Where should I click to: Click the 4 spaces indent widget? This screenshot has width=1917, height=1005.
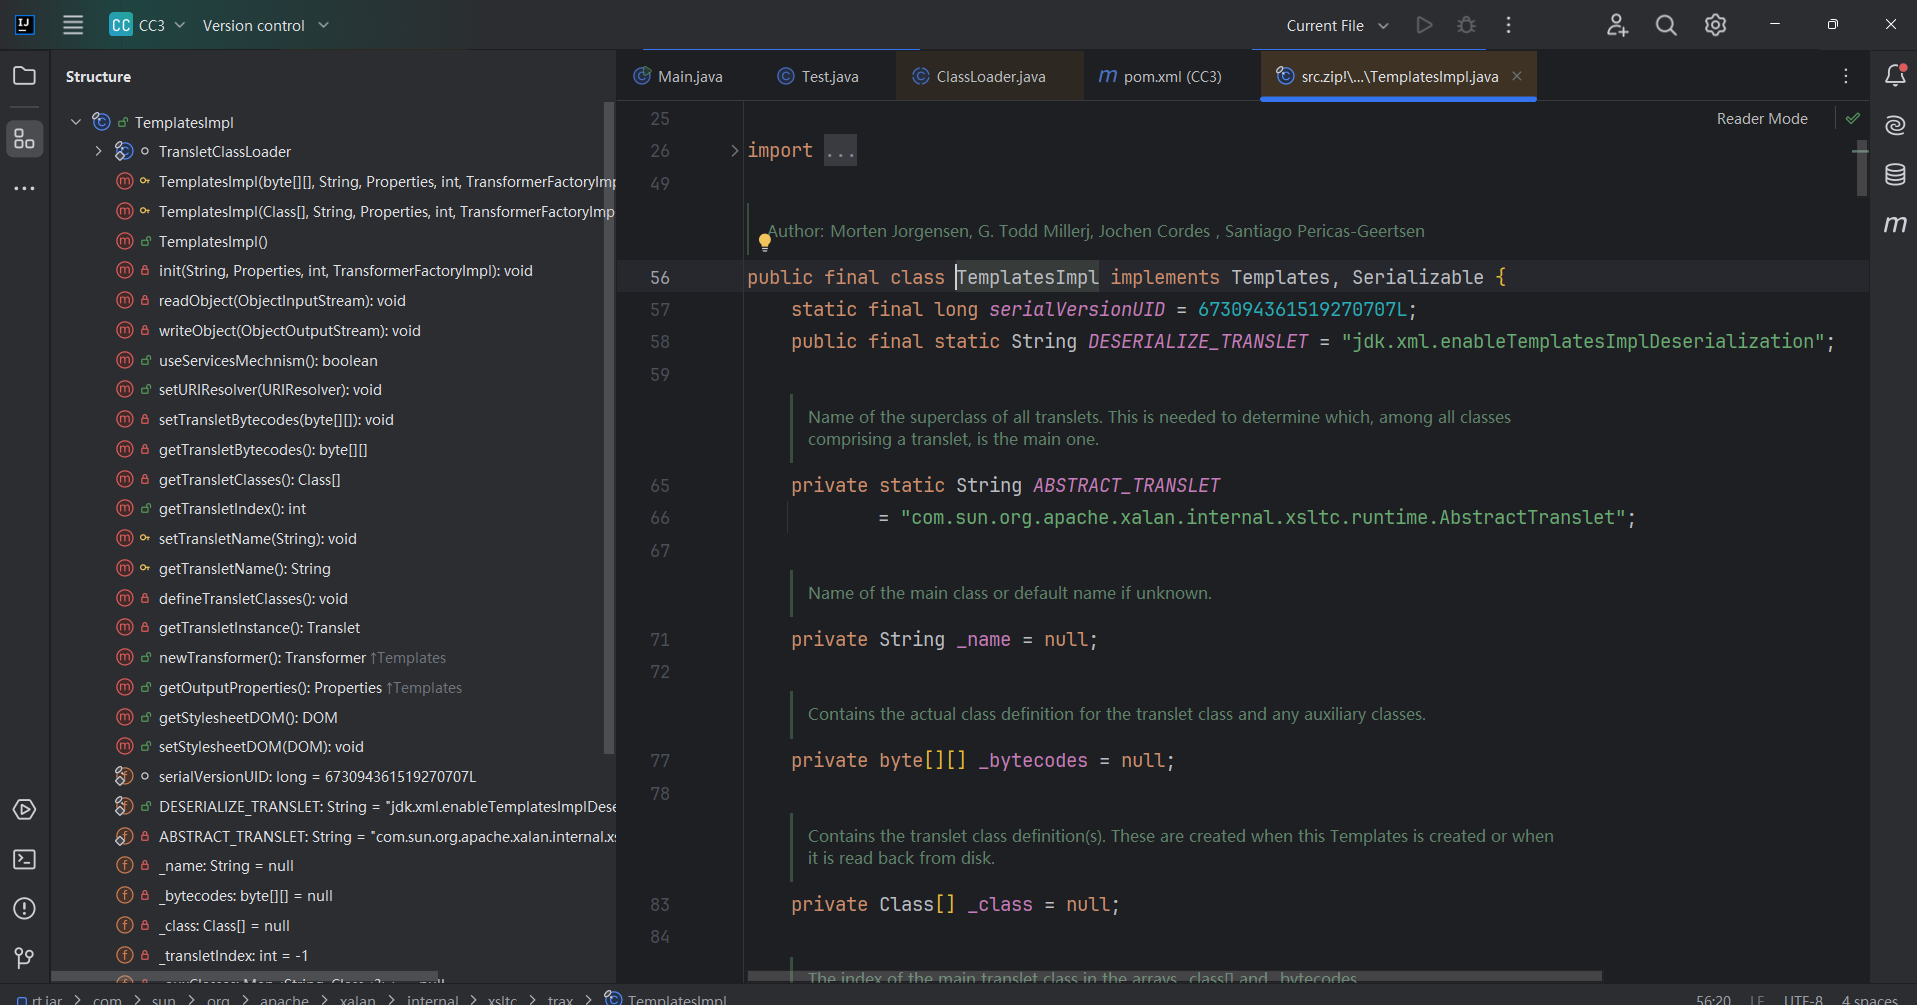point(1870,999)
